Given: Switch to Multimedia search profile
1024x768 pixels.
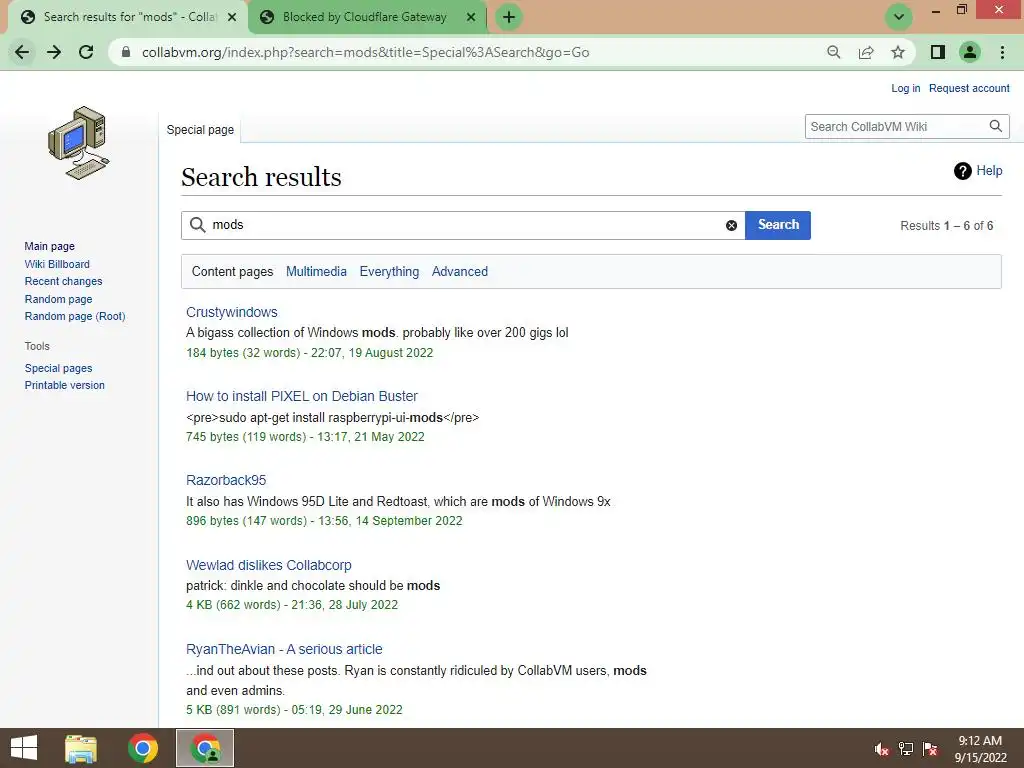Looking at the screenshot, I should click(316, 272).
